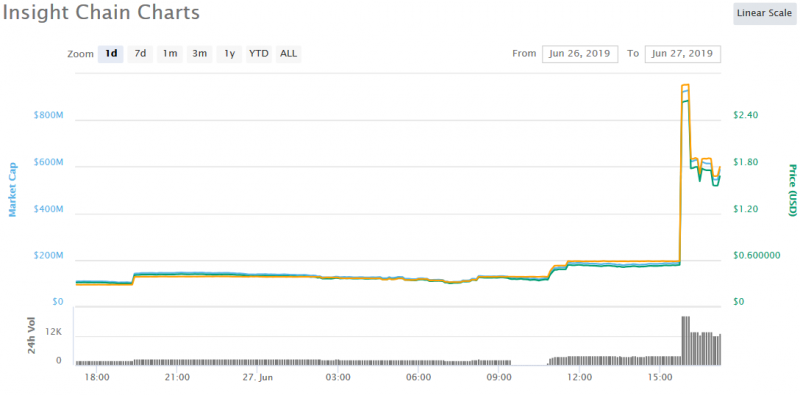Click the 21:00 time axis label
Image resolution: width=800 pixels, height=395 pixels.
pos(177,378)
